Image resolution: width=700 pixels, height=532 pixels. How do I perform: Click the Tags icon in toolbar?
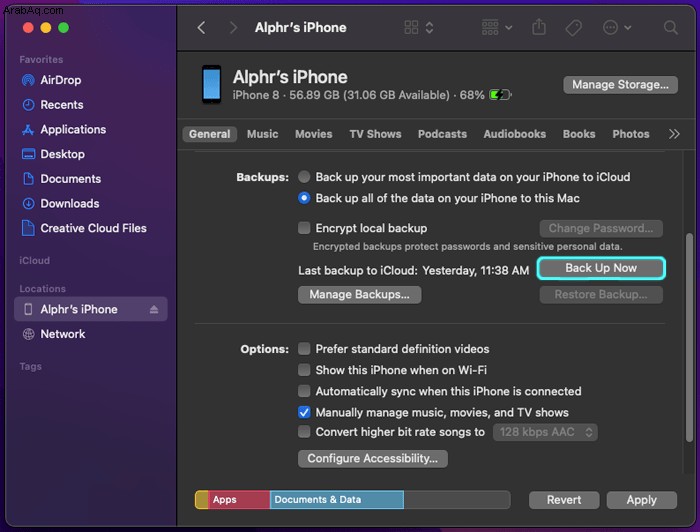(x=575, y=28)
